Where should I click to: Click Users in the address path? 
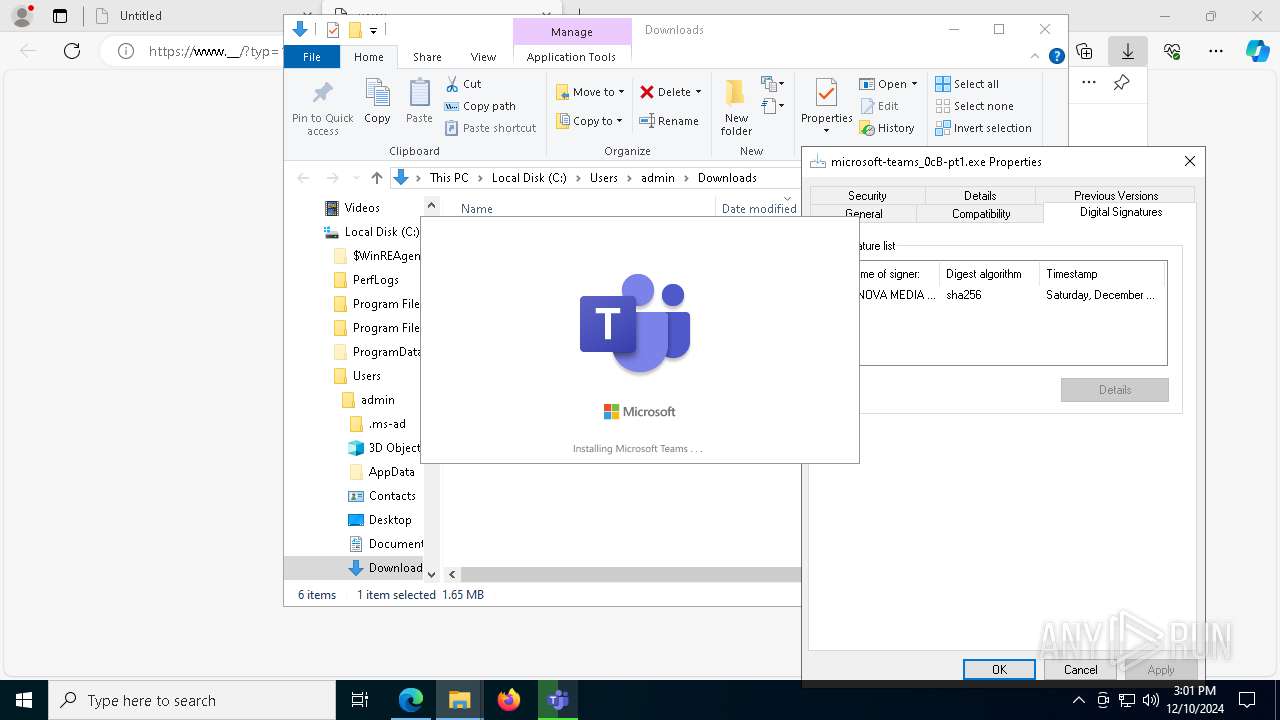pos(603,178)
